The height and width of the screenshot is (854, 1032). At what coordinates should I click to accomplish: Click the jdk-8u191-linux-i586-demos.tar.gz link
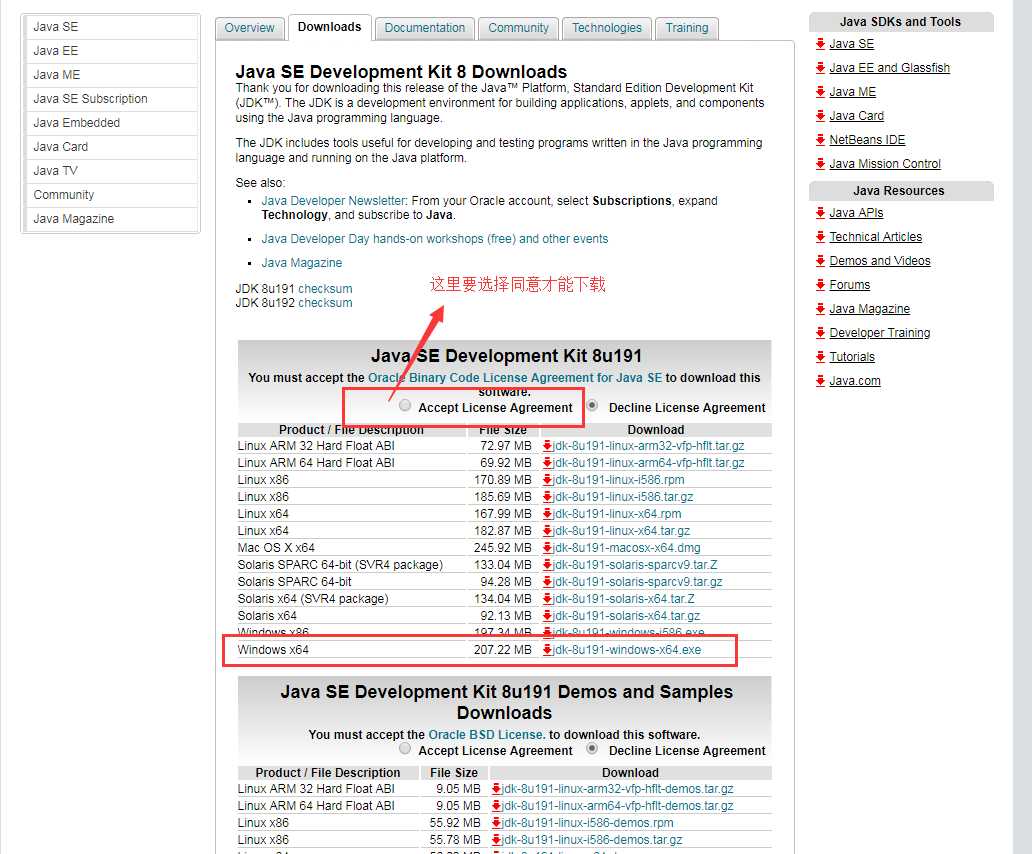tap(592, 840)
